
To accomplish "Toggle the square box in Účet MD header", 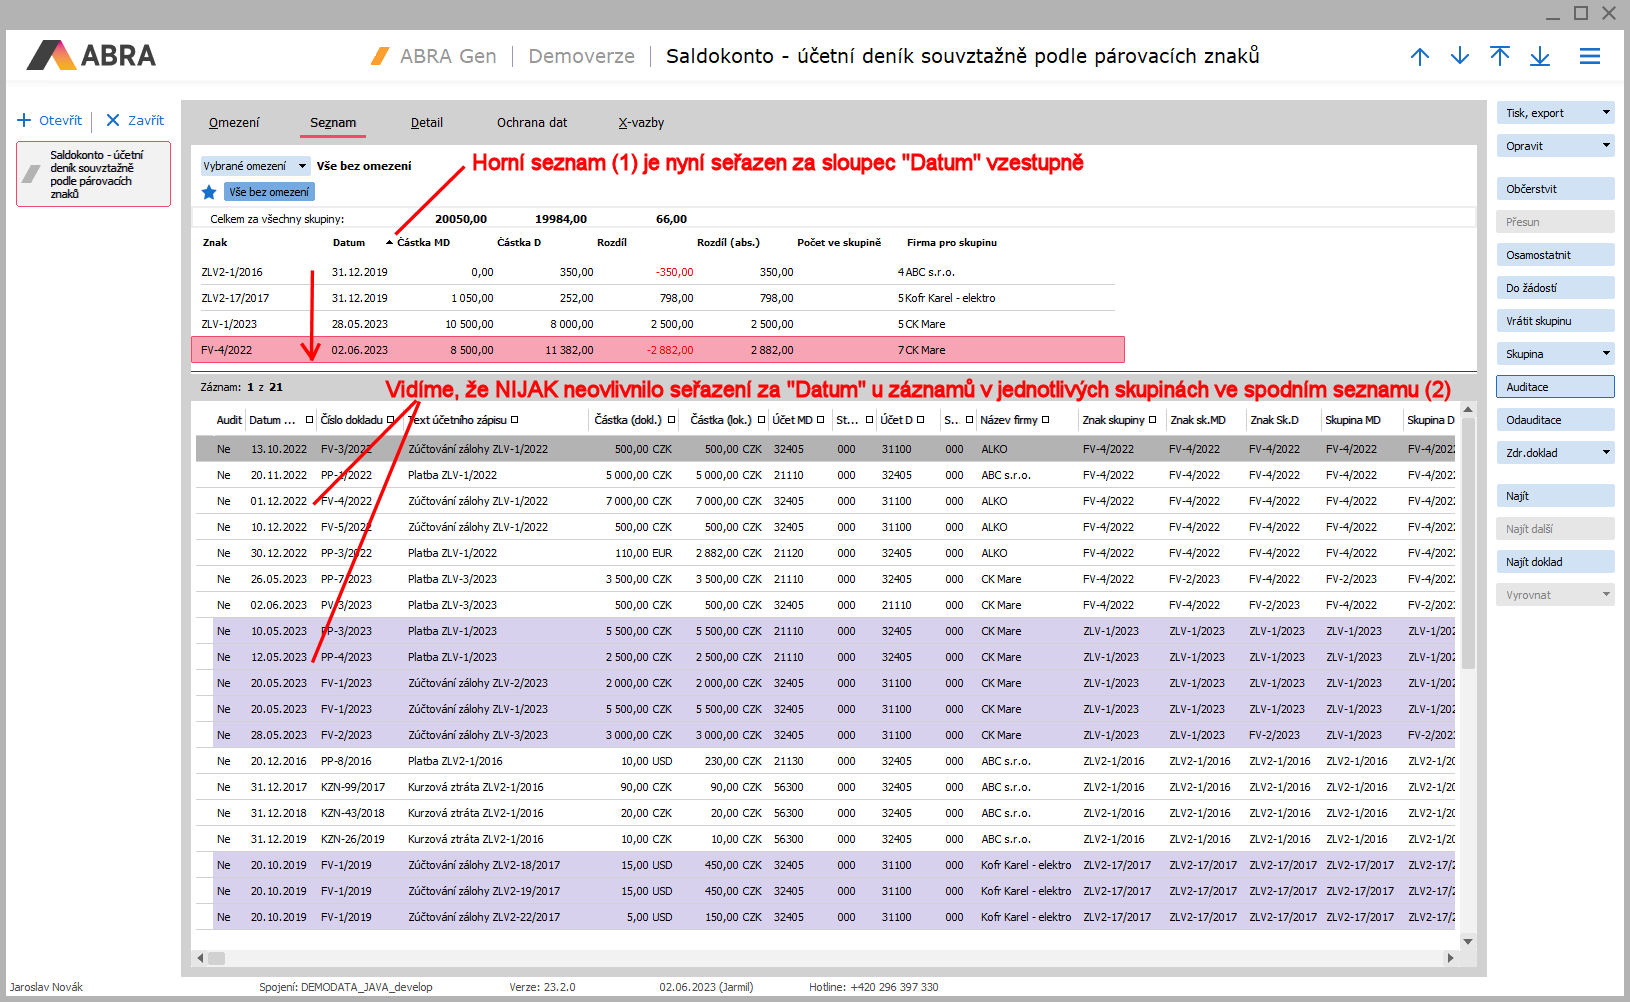I will tap(820, 420).
